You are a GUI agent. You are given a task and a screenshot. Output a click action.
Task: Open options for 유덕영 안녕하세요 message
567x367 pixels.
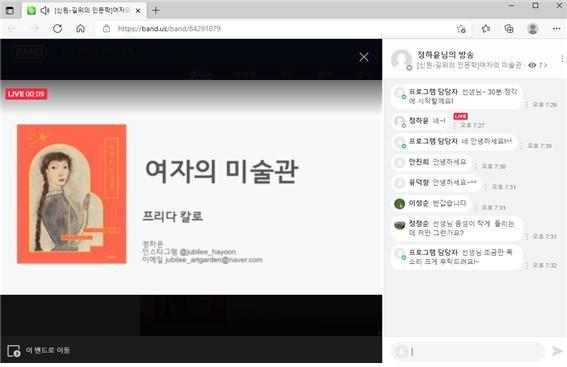(x=485, y=187)
